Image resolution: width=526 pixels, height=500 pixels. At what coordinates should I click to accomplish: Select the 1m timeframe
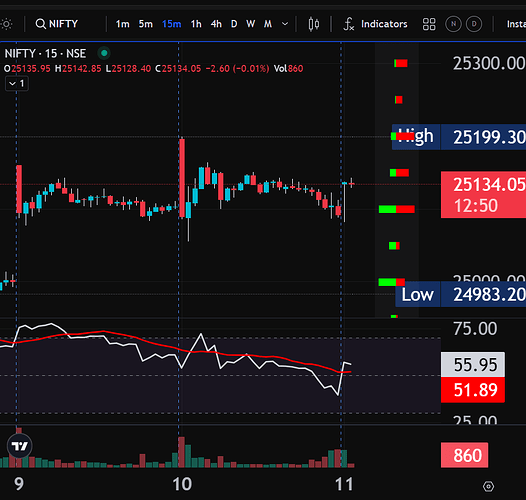pos(122,24)
